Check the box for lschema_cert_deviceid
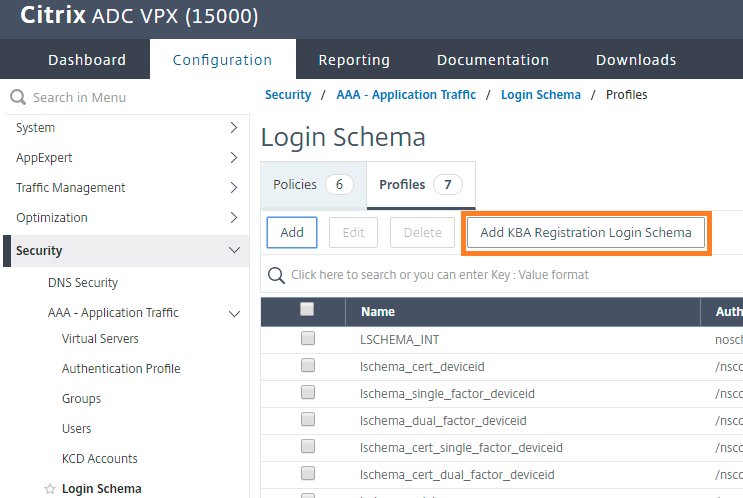 (x=308, y=365)
